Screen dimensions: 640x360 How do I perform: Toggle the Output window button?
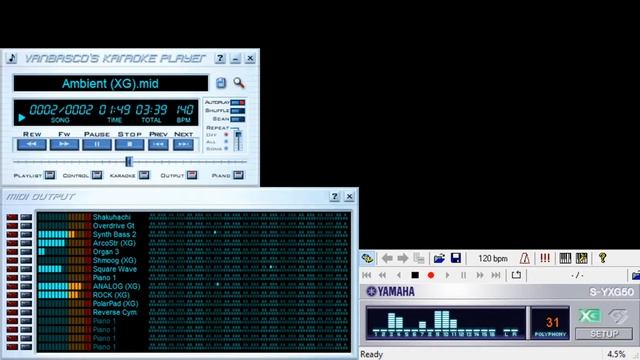tap(192, 175)
